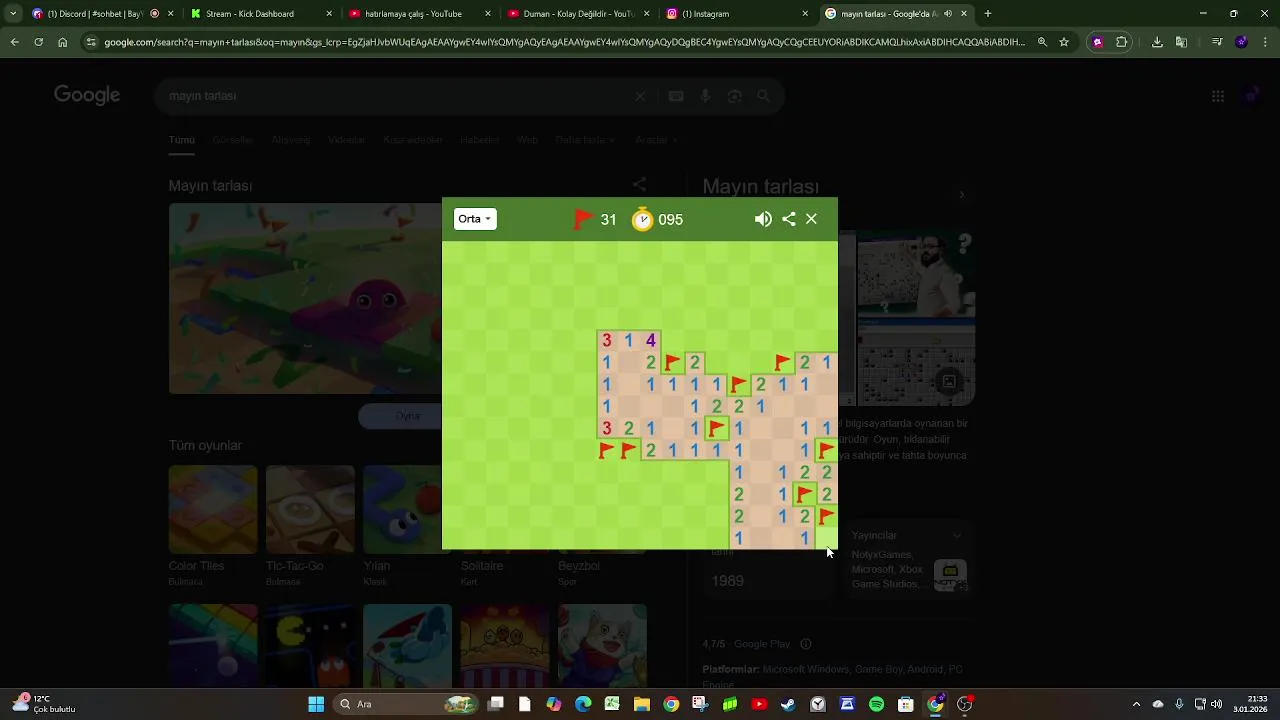Open the Google apps grid

click(1217, 96)
